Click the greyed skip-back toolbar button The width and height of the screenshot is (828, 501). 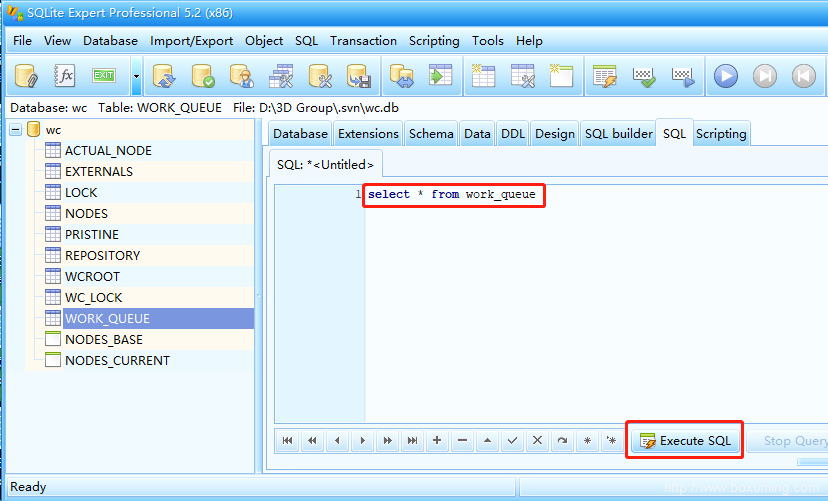pyautogui.click(x=804, y=76)
